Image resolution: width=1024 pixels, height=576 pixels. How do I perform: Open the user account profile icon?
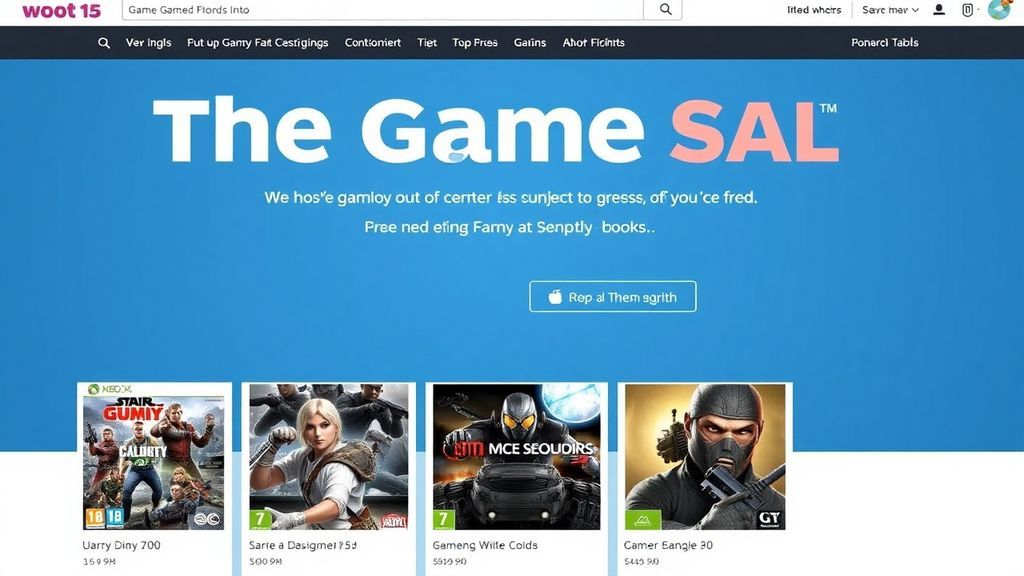click(938, 10)
